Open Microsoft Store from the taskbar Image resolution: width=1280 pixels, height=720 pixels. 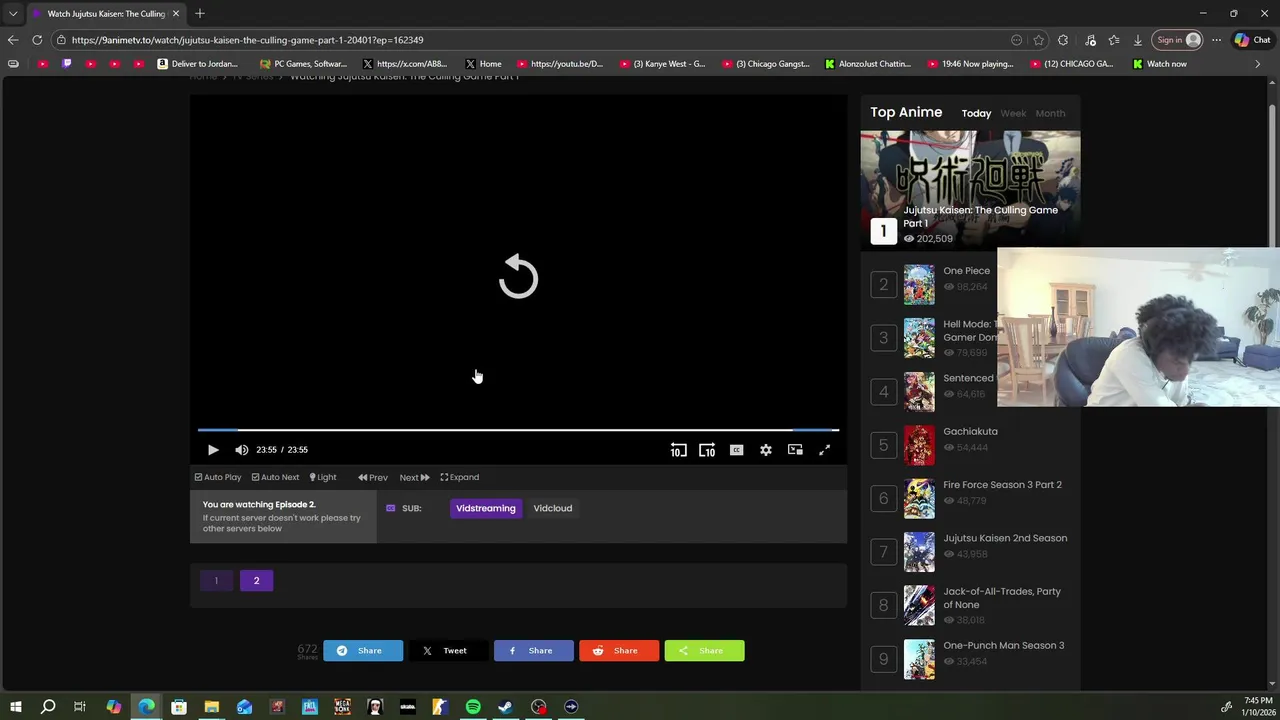(x=179, y=707)
